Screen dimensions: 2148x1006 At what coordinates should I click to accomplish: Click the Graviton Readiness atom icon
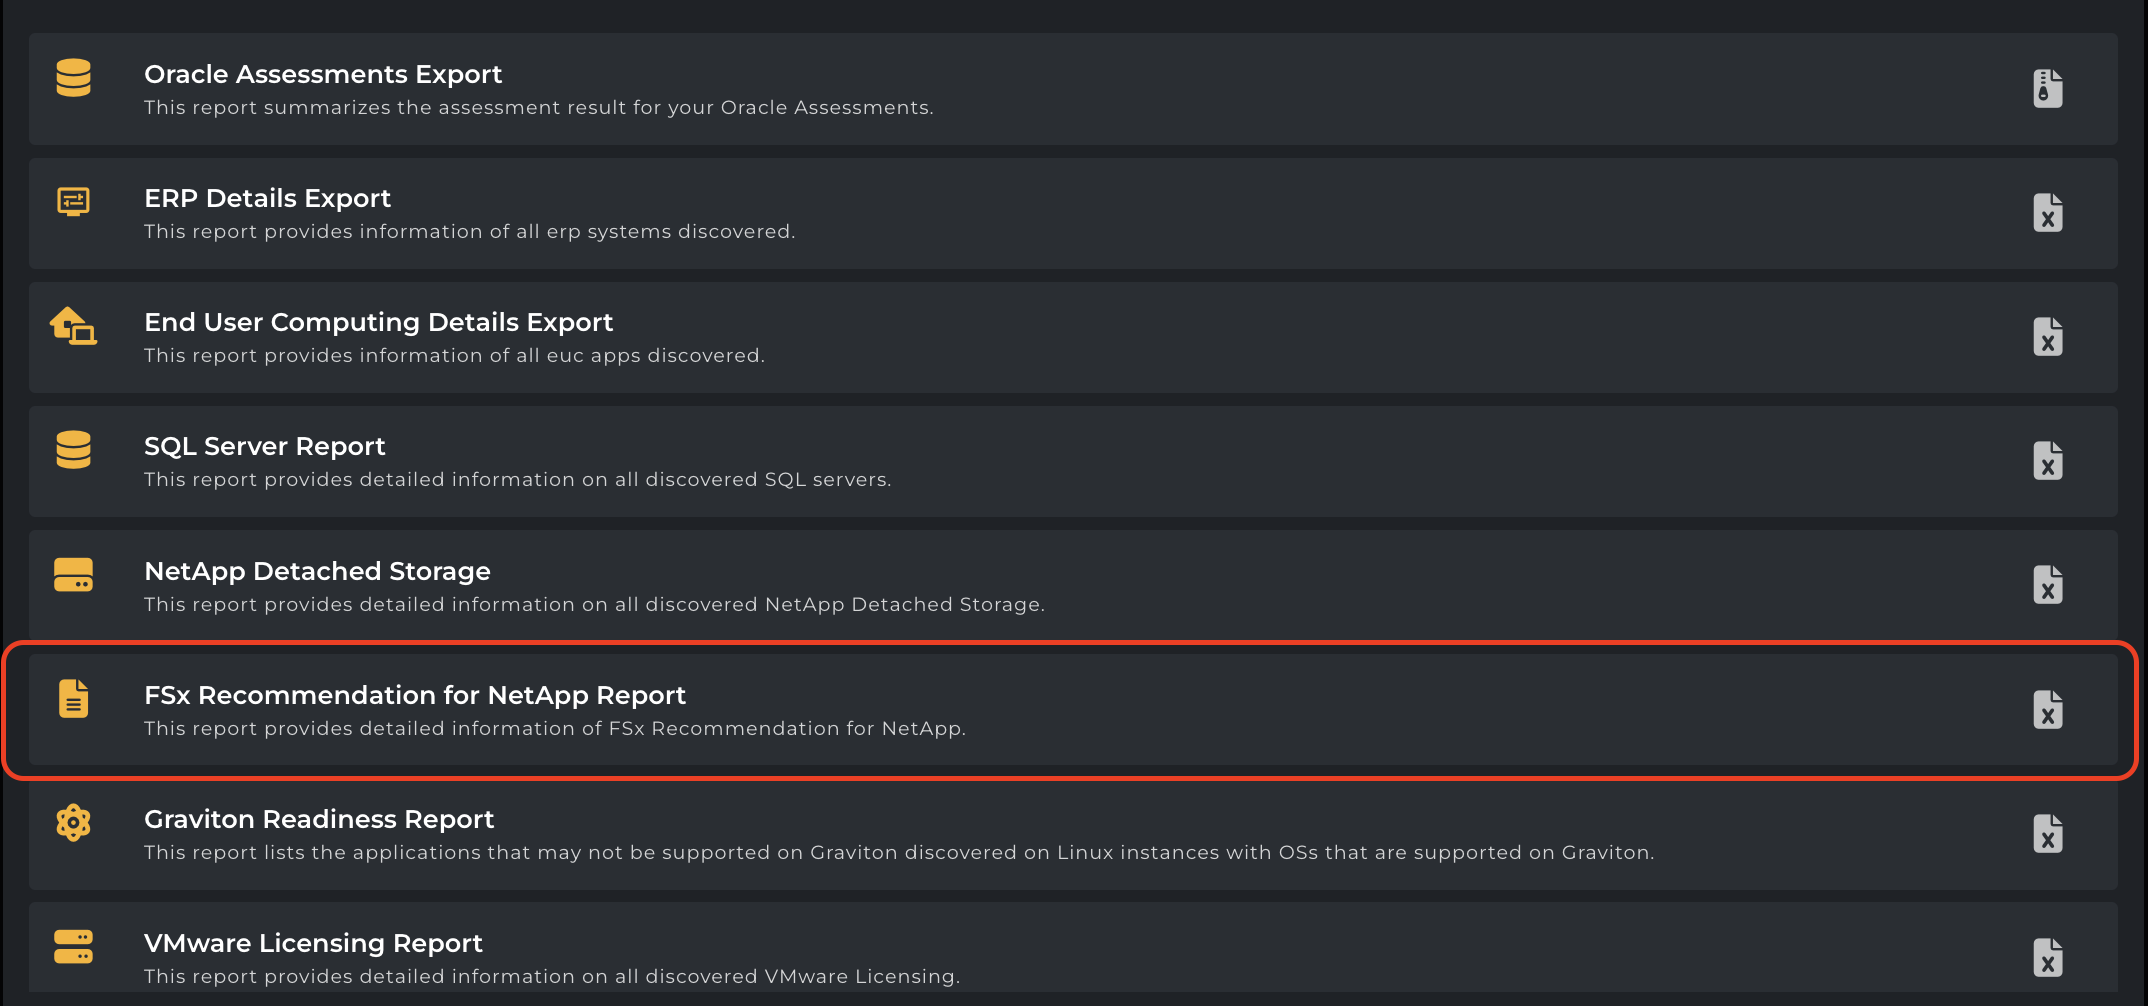click(74, 823)
